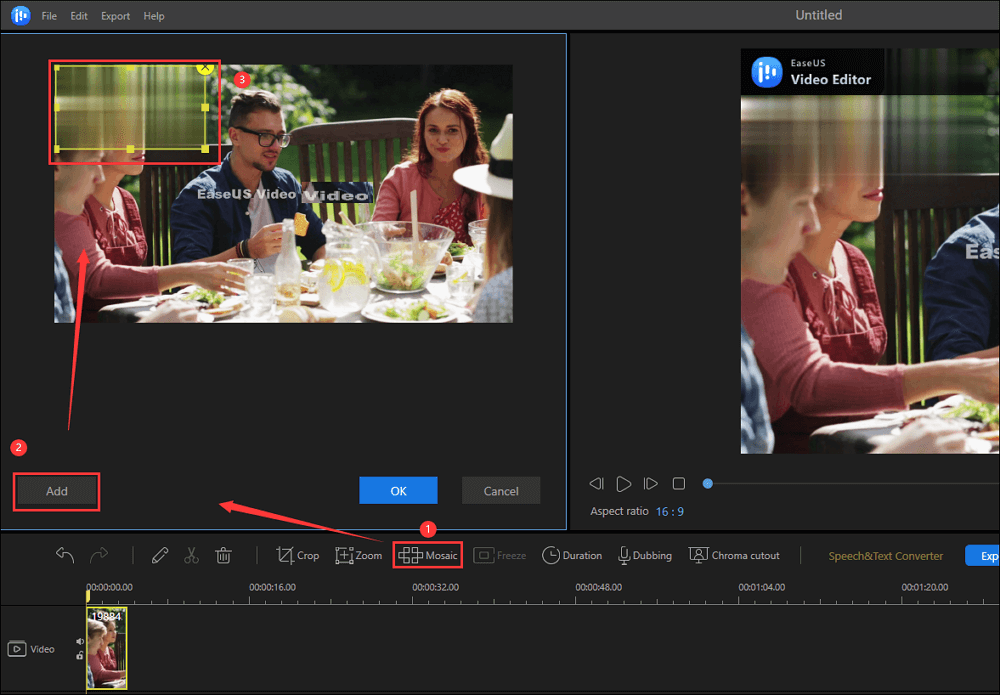Click the Mosaic tool in the toolbar
The image size is (1000, 695).
(428, 555)
